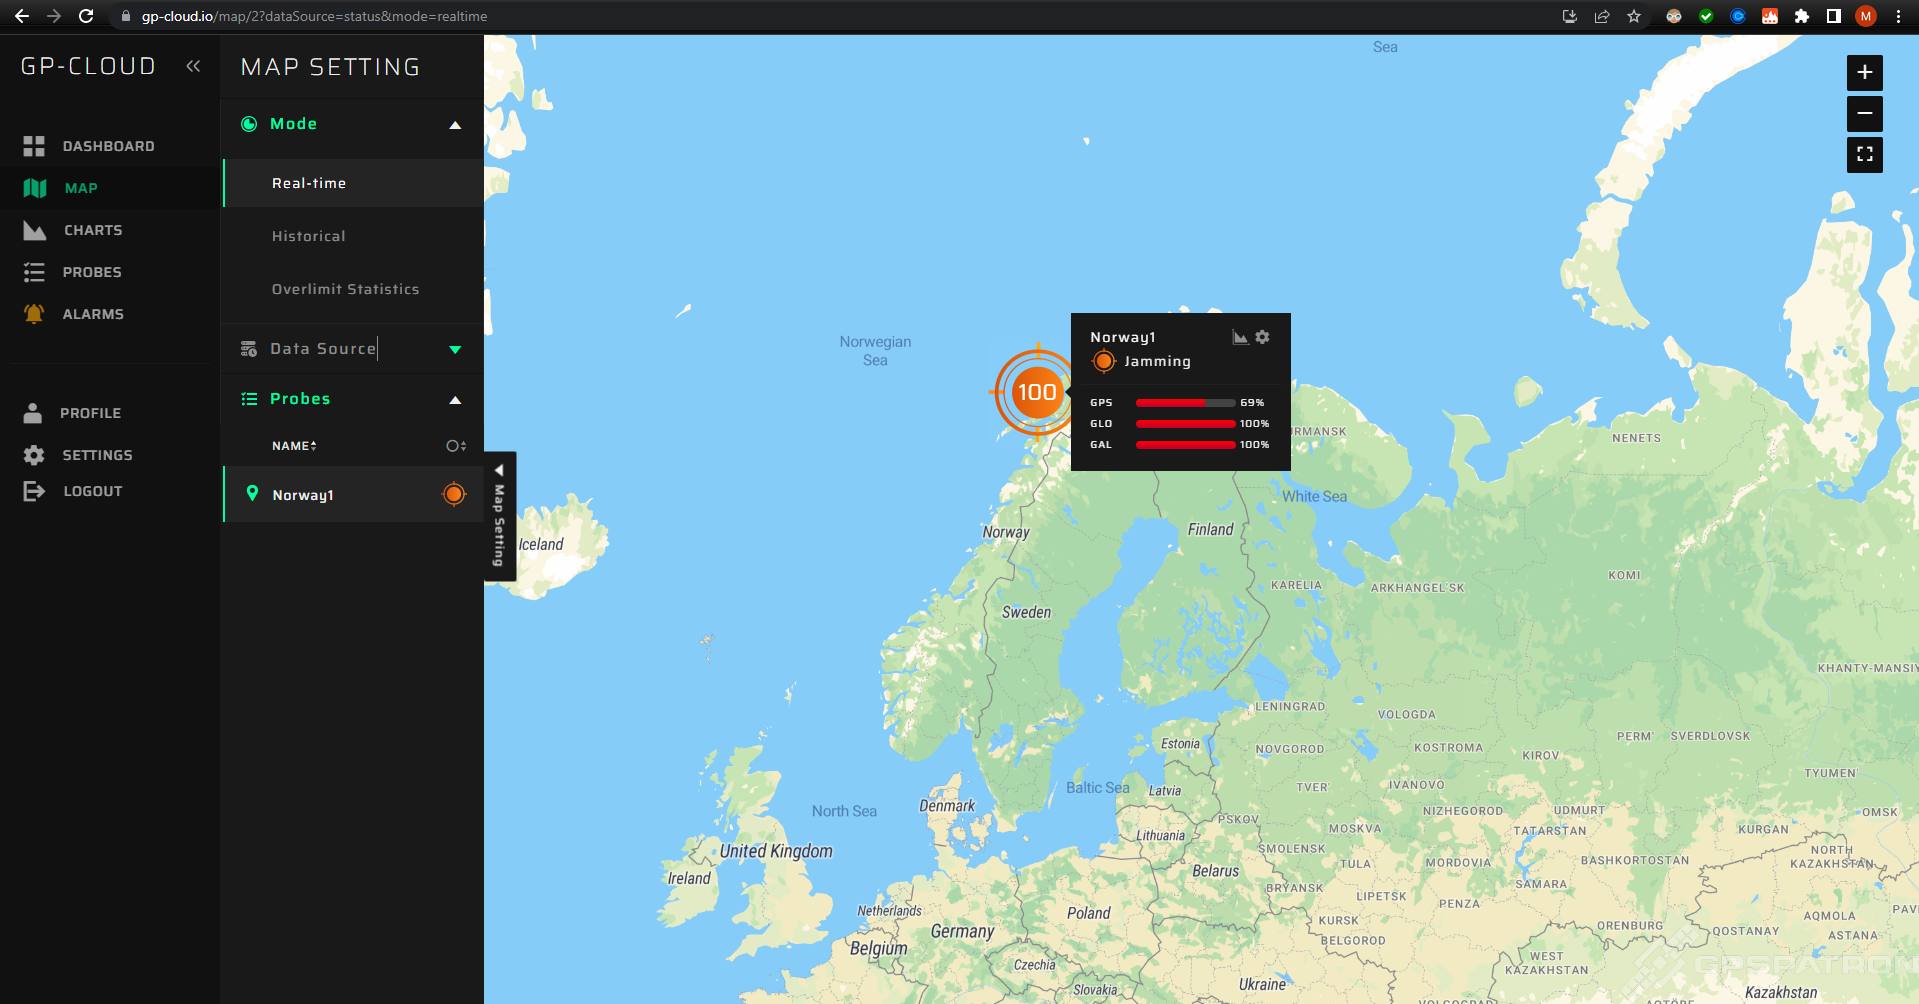
Task: Open the Dashboard from the sidebar
Action: point(108,146)
